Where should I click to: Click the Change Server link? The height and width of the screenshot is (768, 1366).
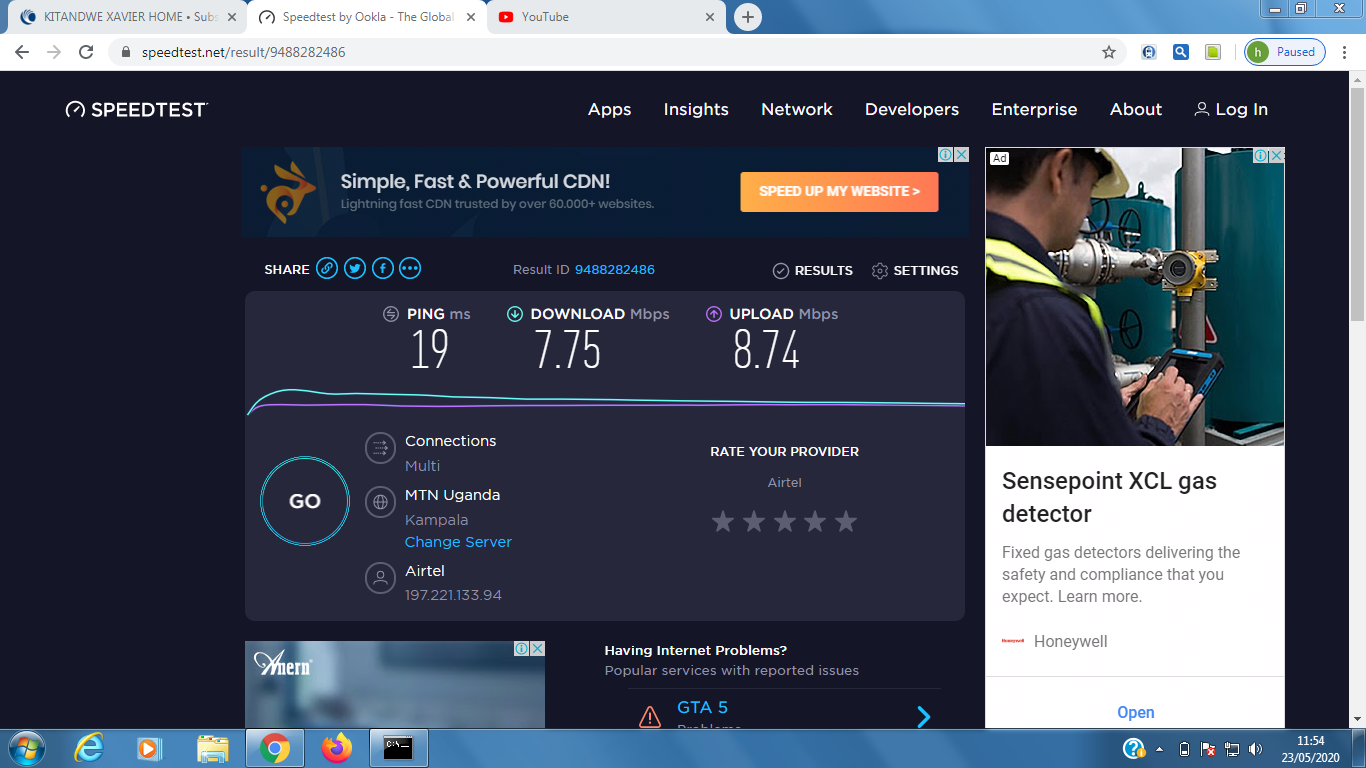click(458, 542)
